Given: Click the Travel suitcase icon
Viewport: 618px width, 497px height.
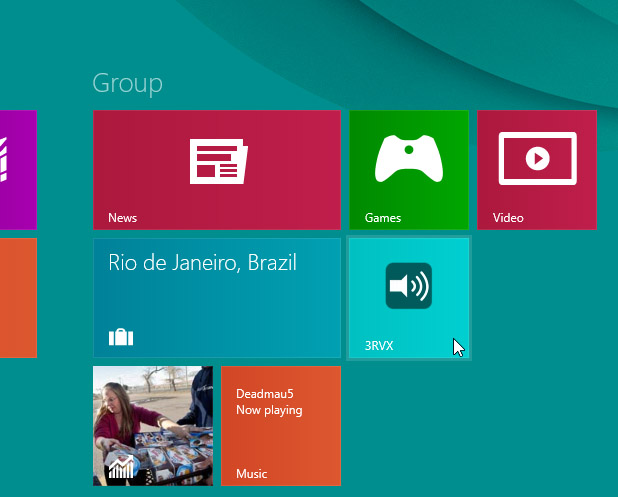Looking at the screenshot, I should [x=121, y=337].
